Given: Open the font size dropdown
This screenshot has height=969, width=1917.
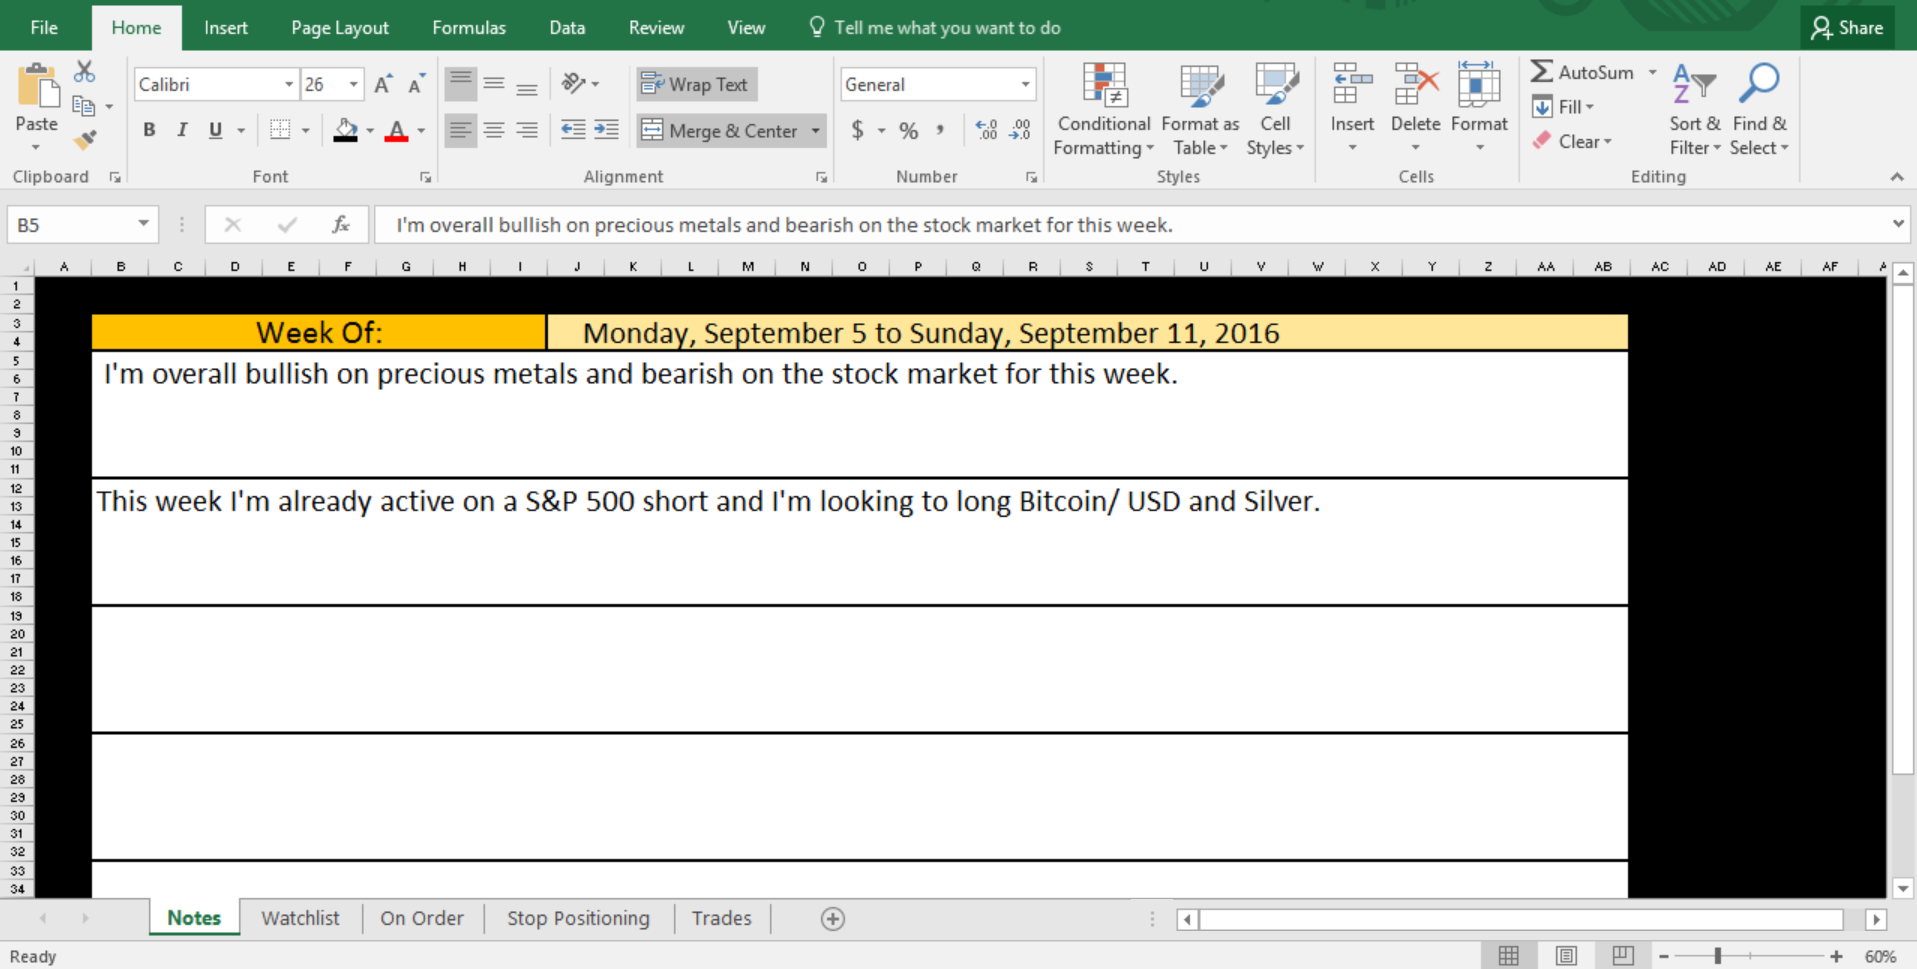Looking at the screenshot, I should tap(353, 85).
